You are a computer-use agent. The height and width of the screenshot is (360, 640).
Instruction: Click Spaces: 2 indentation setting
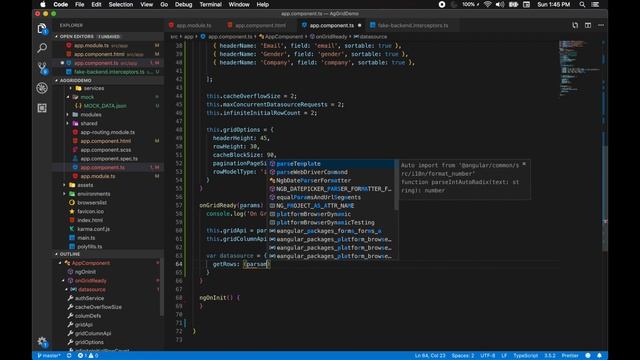pyautogui.click(x=463, y=356)
